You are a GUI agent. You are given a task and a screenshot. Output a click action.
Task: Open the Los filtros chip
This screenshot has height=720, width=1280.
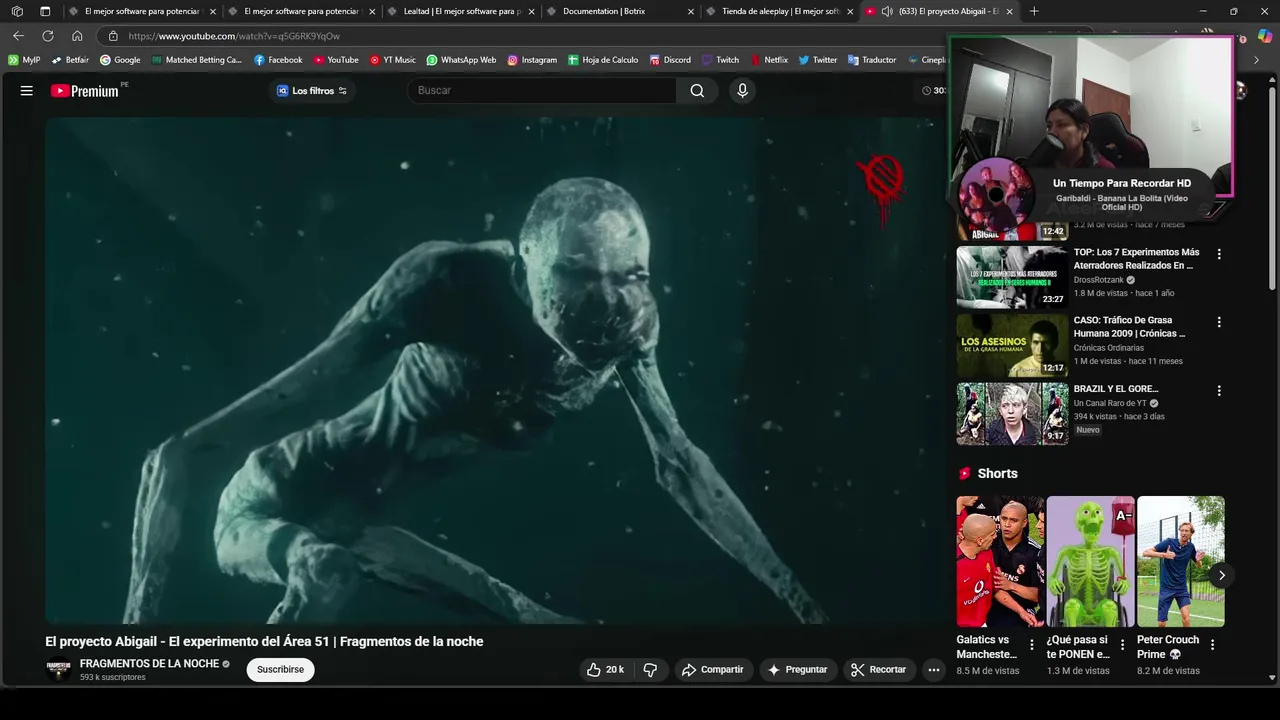pyautogui.click(x=312, y=91)
